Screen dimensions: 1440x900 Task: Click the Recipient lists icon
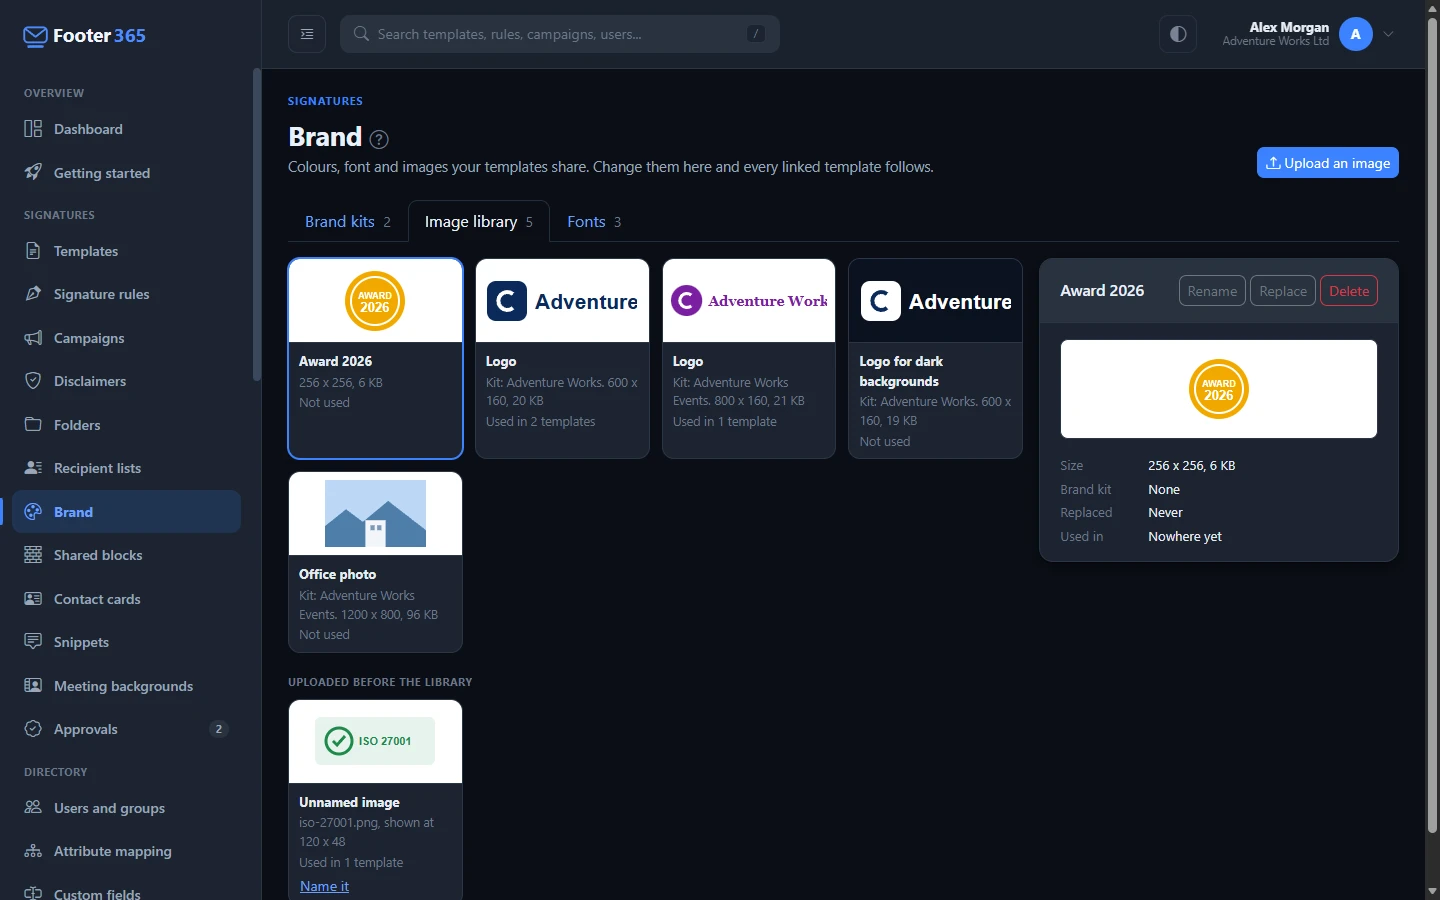(x=33, y=468)
